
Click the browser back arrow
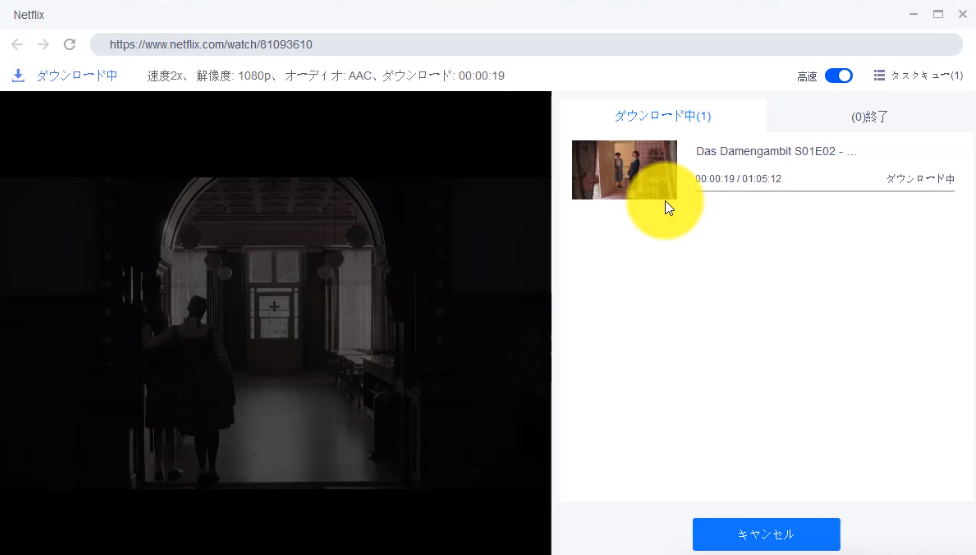pos(17,44)
